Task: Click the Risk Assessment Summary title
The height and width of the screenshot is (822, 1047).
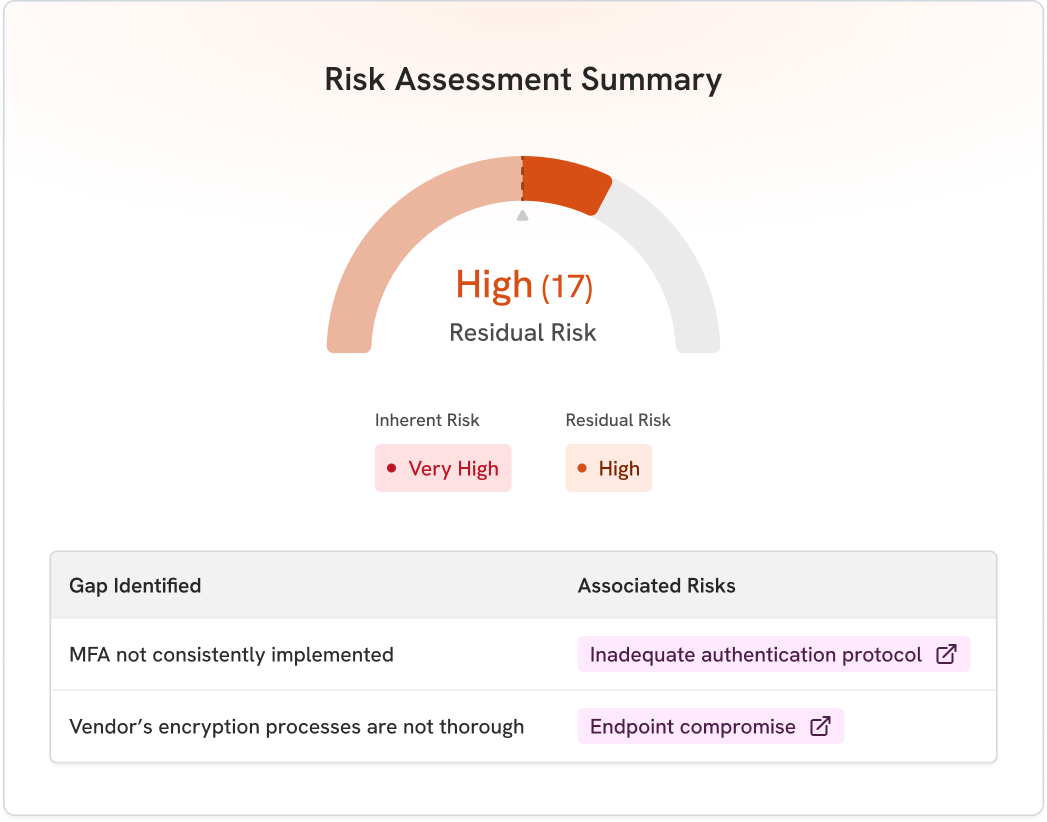Action: 523,79
